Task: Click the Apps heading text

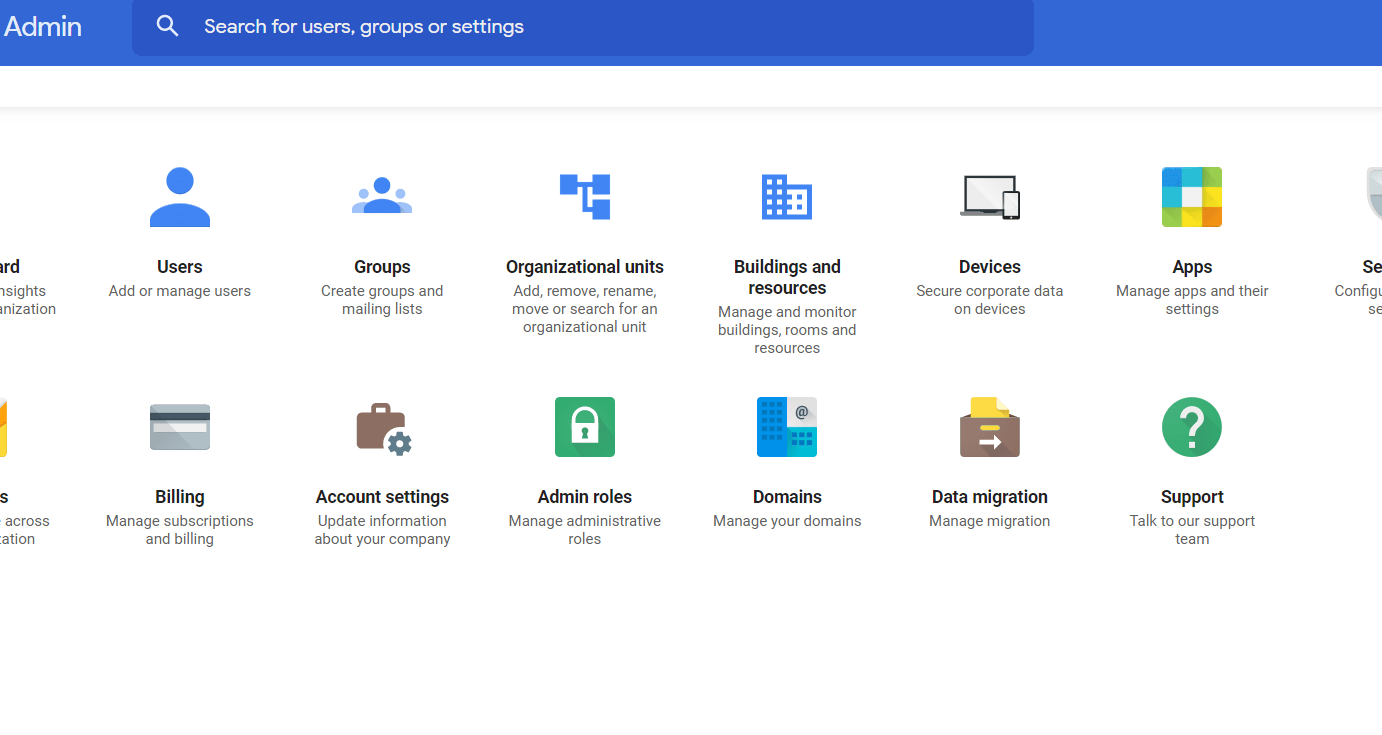Action: click(x=1192, y=267)
